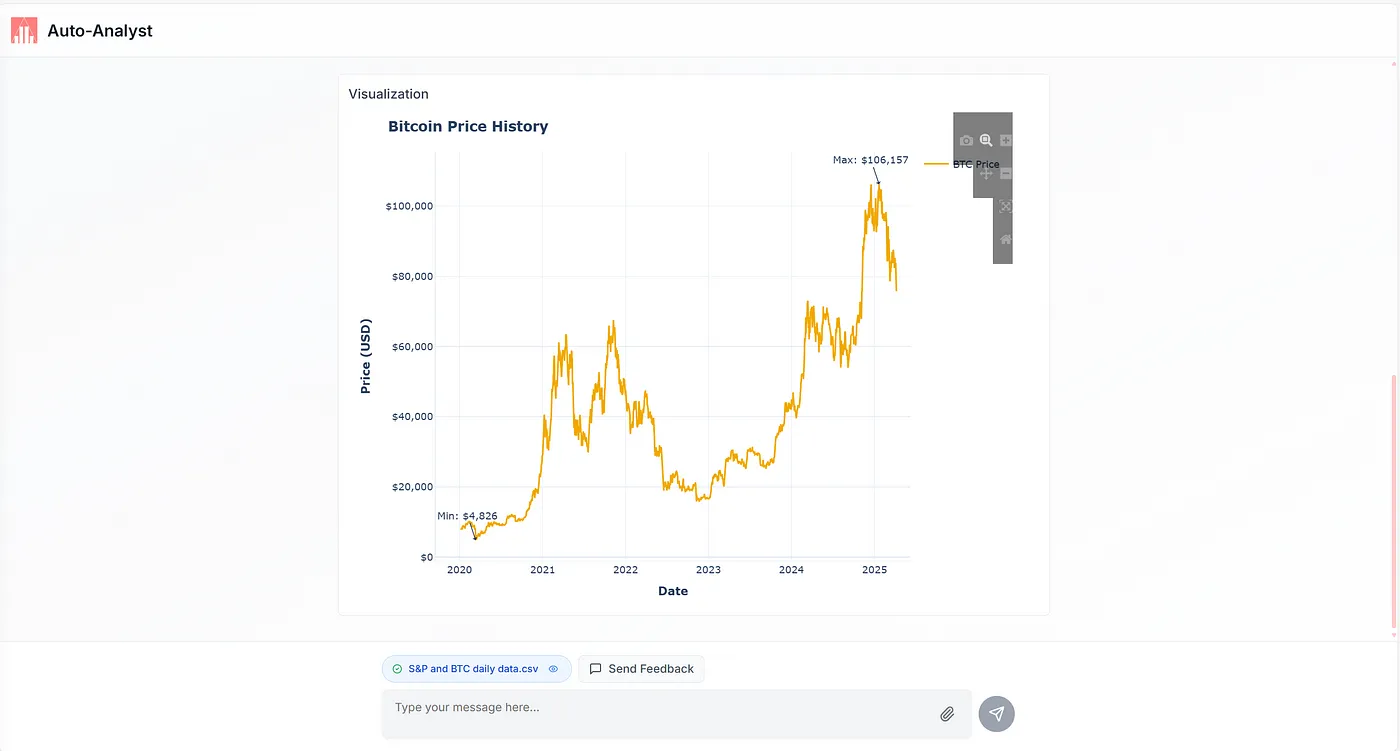This screenshot has height=751, width=1400.
Task: Activate the Pan tool with crossed arrows
Action: click(x=986, y=174)
